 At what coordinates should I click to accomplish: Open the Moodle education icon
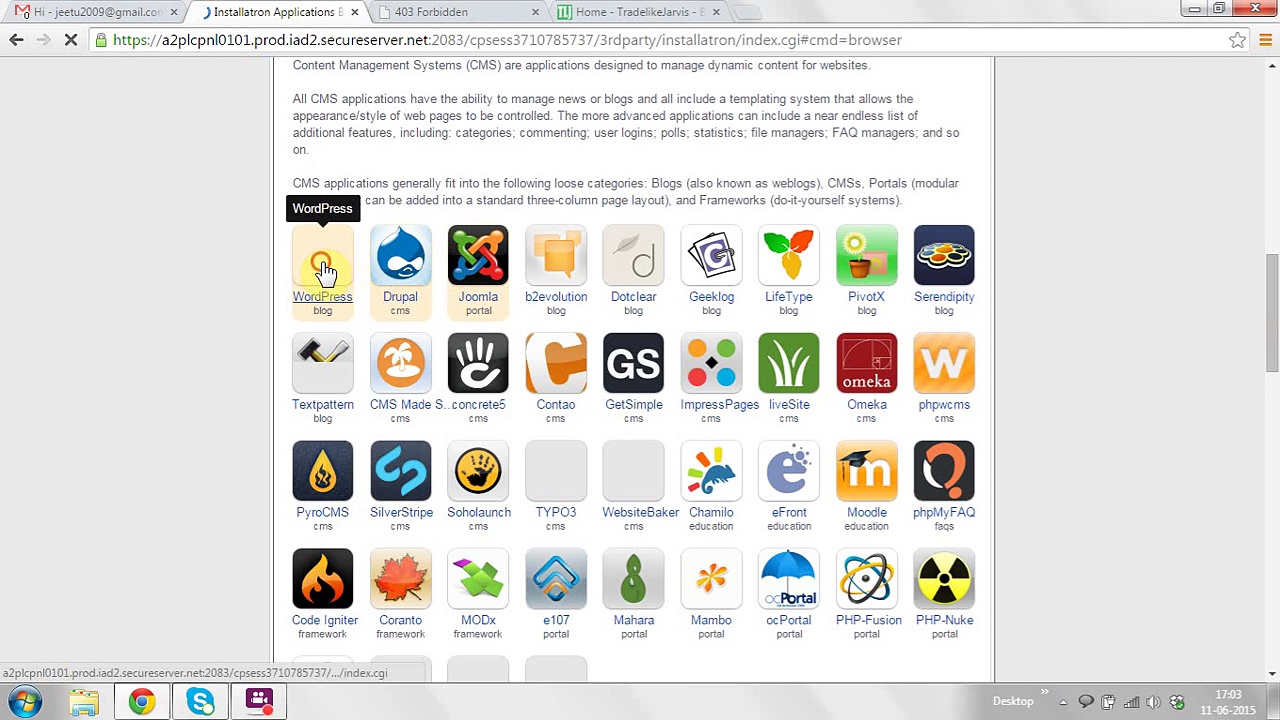tap(866, 472)
